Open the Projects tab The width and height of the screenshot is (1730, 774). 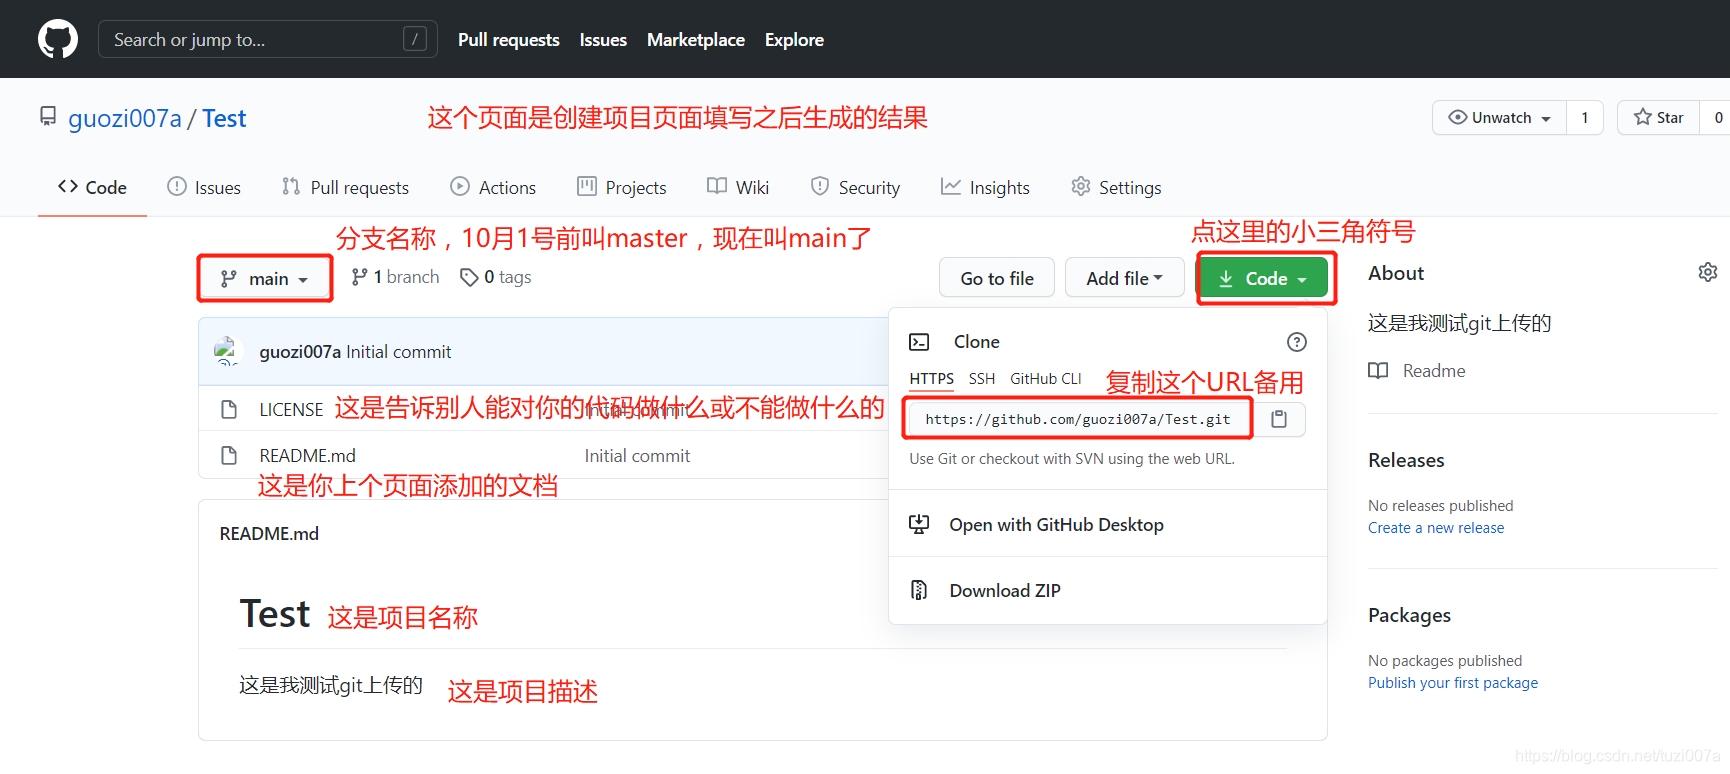tap(622, 187)
